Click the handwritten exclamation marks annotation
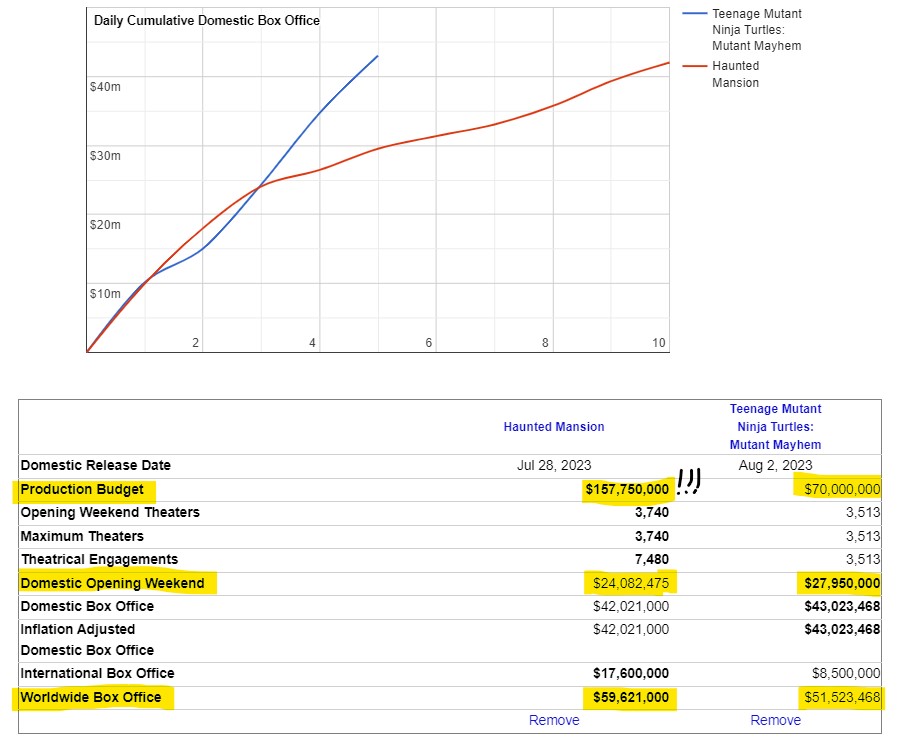 [x=690, y=482]
